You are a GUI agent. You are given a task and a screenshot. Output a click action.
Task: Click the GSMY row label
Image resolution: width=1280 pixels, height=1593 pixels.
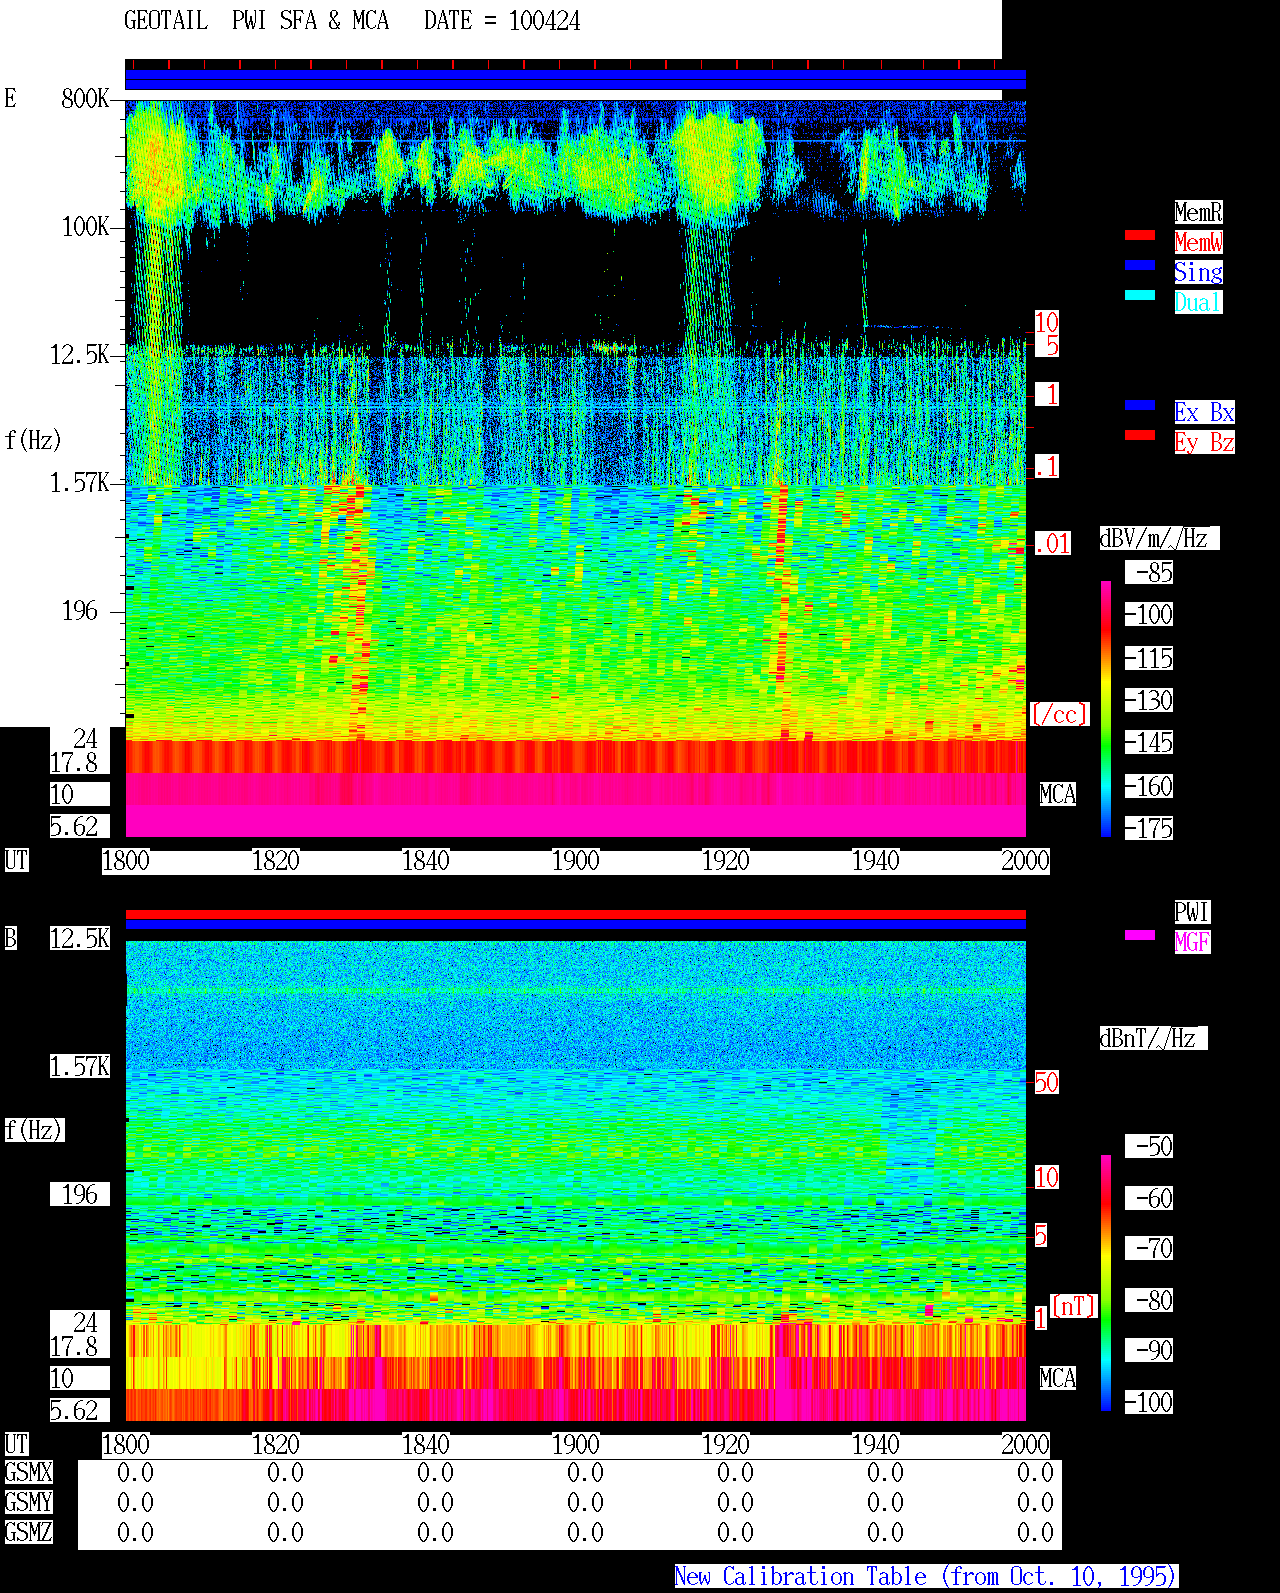click(28, 1502)
